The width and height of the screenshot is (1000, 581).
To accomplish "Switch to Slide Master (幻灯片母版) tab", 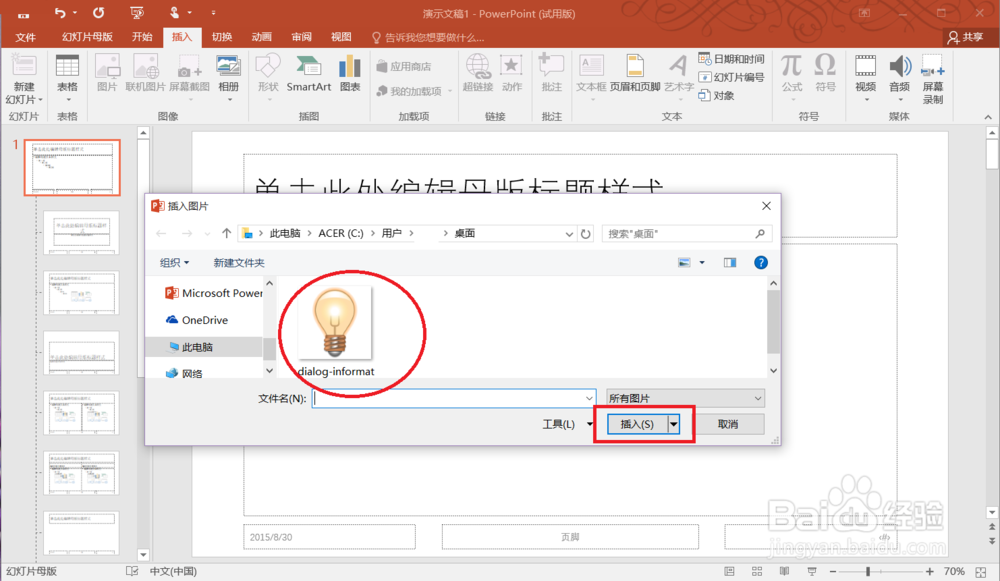I will (87, 37).
